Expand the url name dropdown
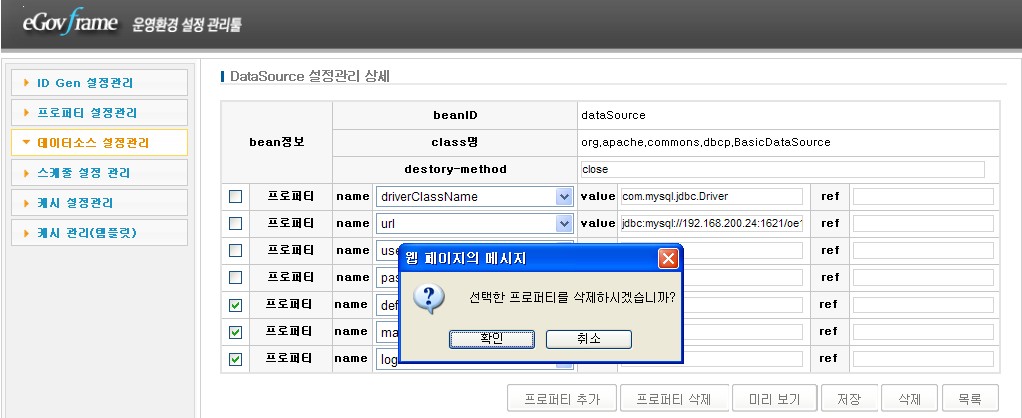 click(563, 224)
